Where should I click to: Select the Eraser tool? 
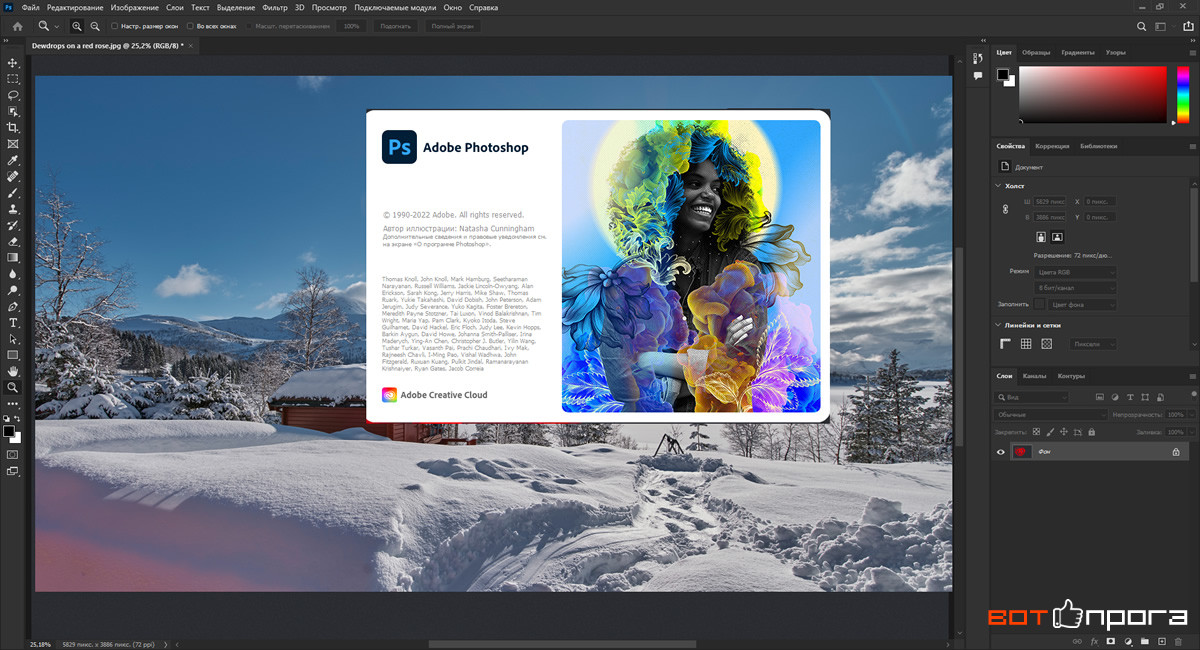[x=13, y=241]
